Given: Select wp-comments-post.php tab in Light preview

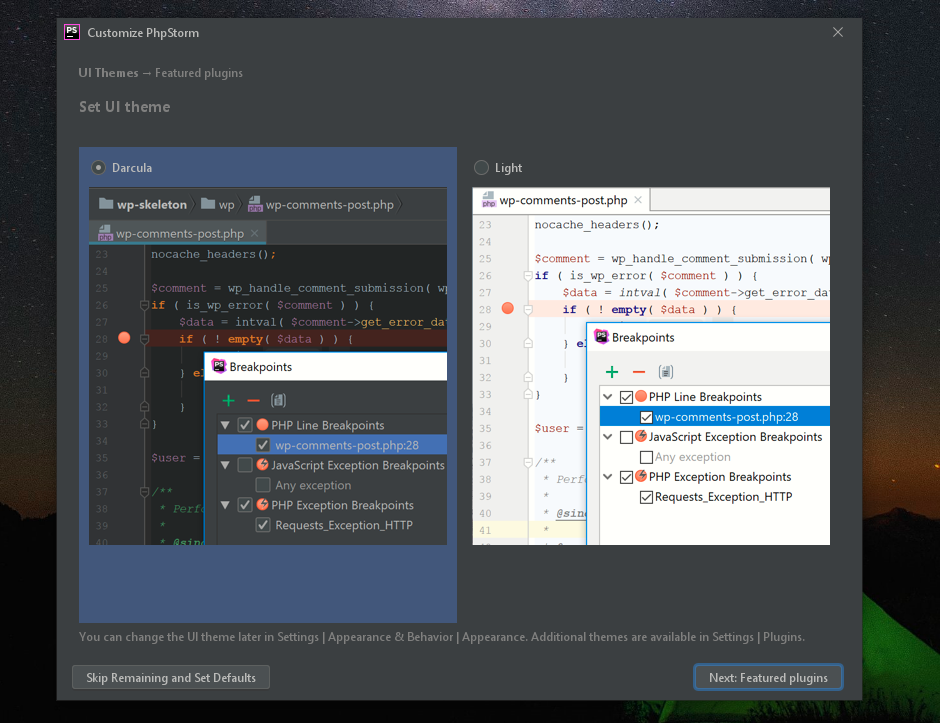Looking at the screenshot, I should 561,200.
